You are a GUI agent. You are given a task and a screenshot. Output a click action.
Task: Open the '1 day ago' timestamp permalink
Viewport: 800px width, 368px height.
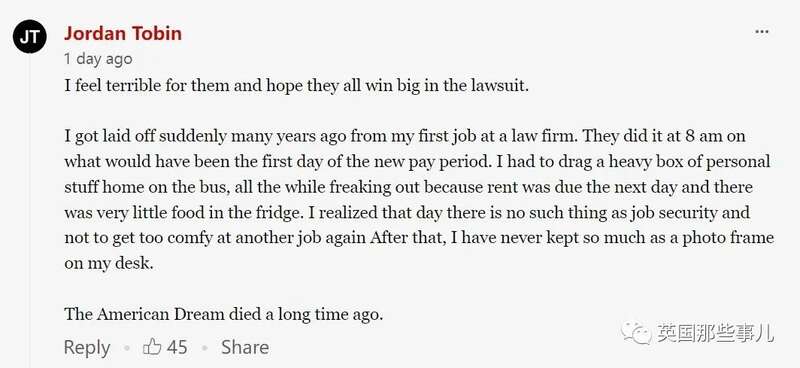pos(98,59)
